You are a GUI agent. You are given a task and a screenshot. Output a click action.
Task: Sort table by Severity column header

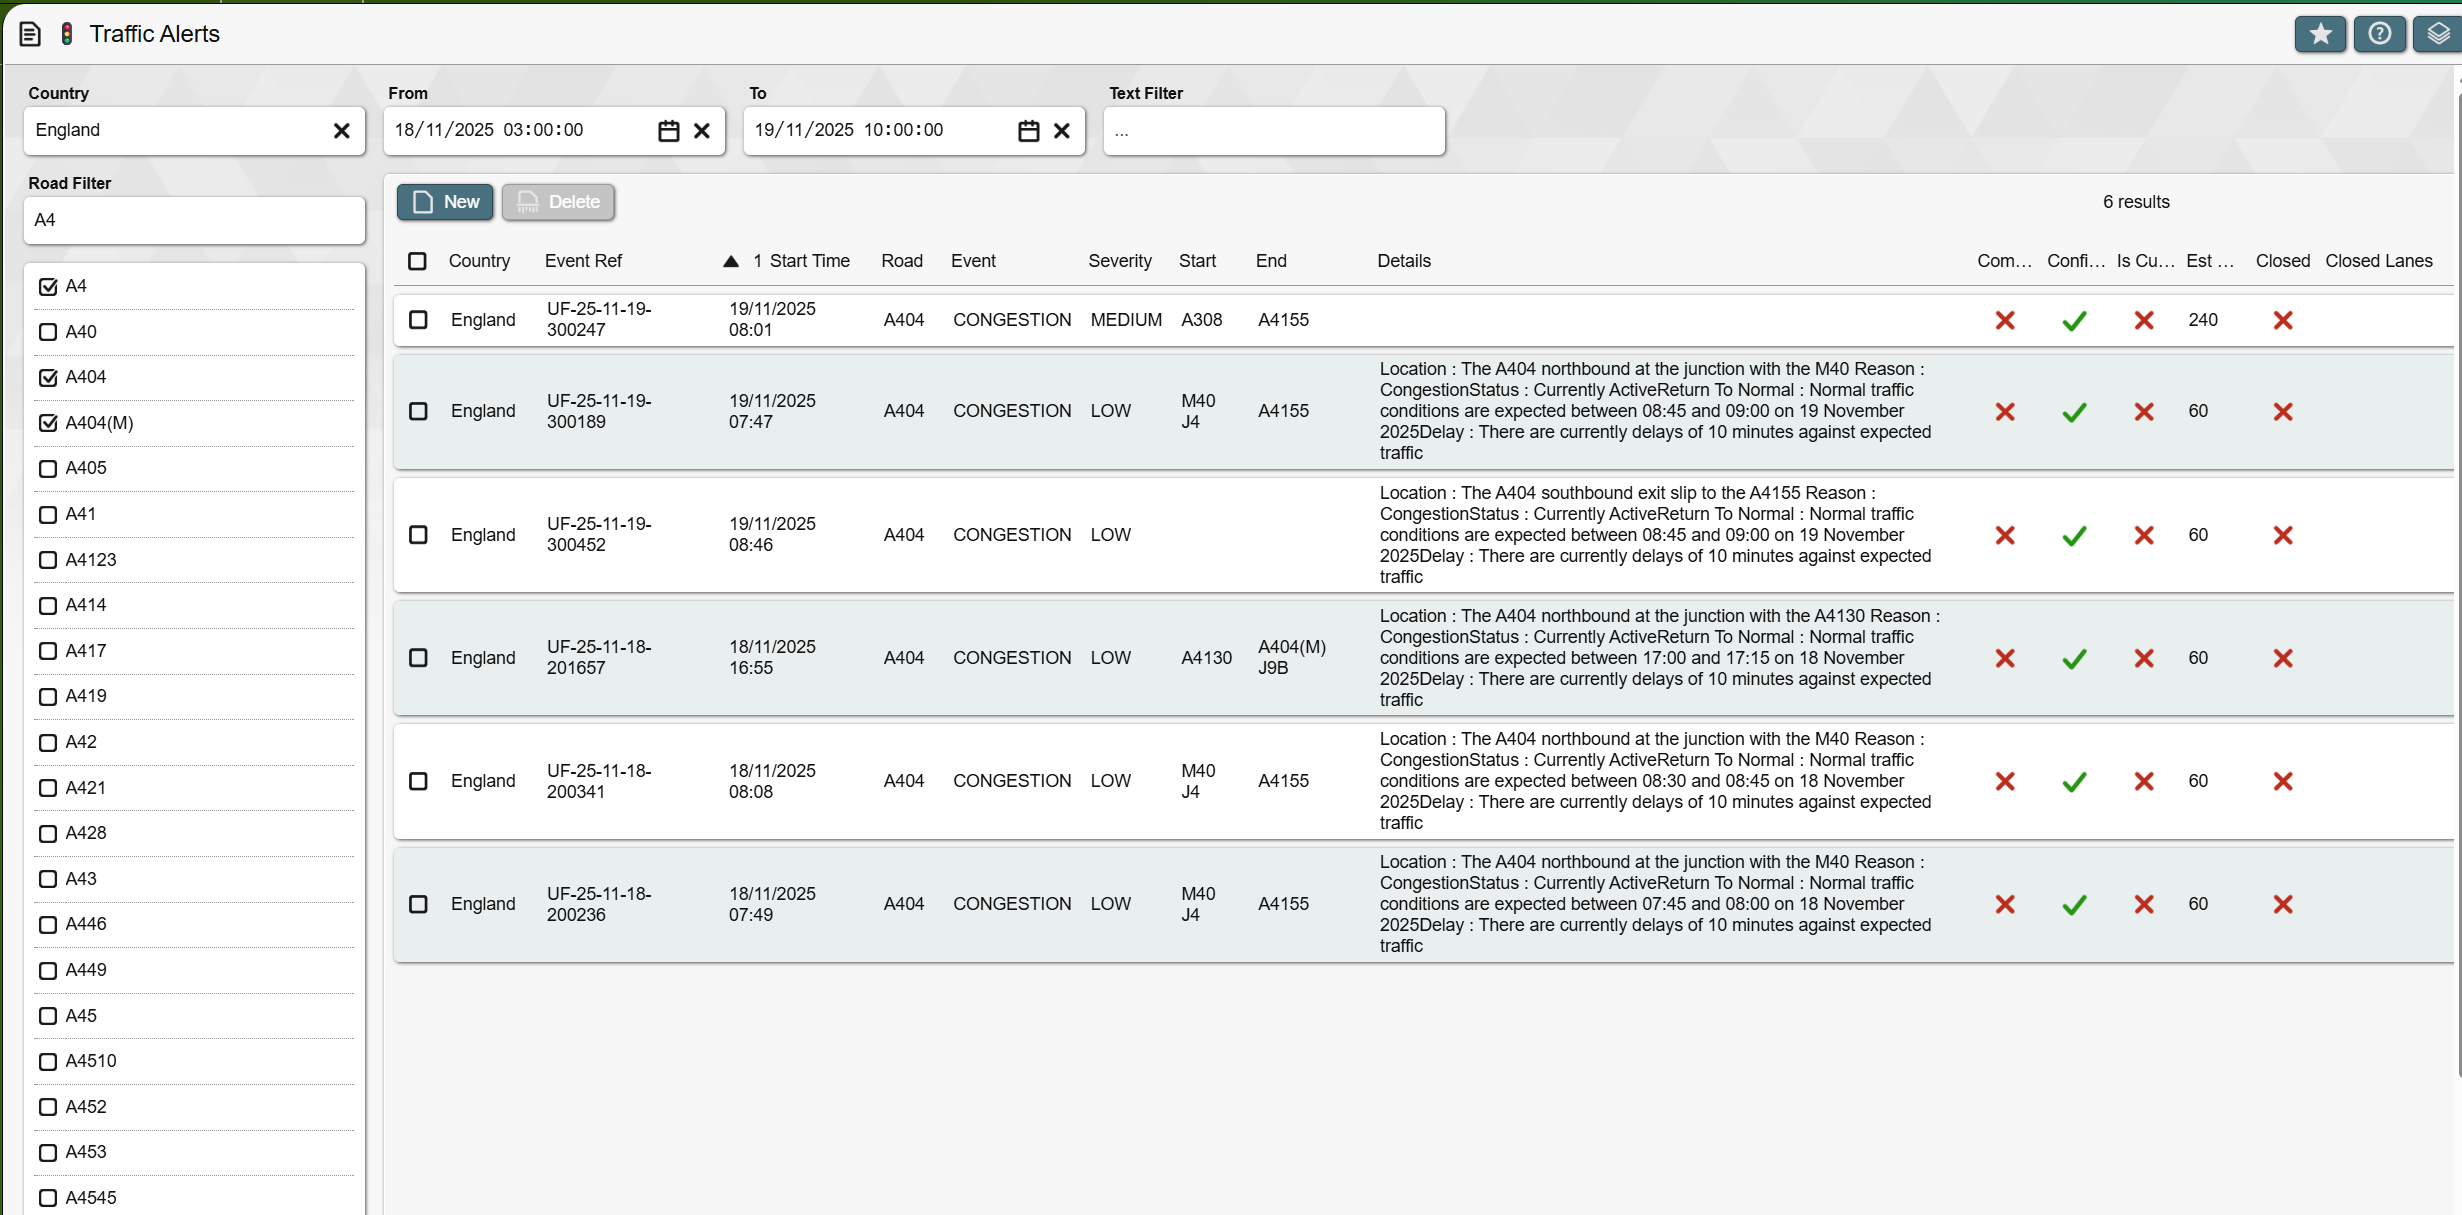point(1119,261)
